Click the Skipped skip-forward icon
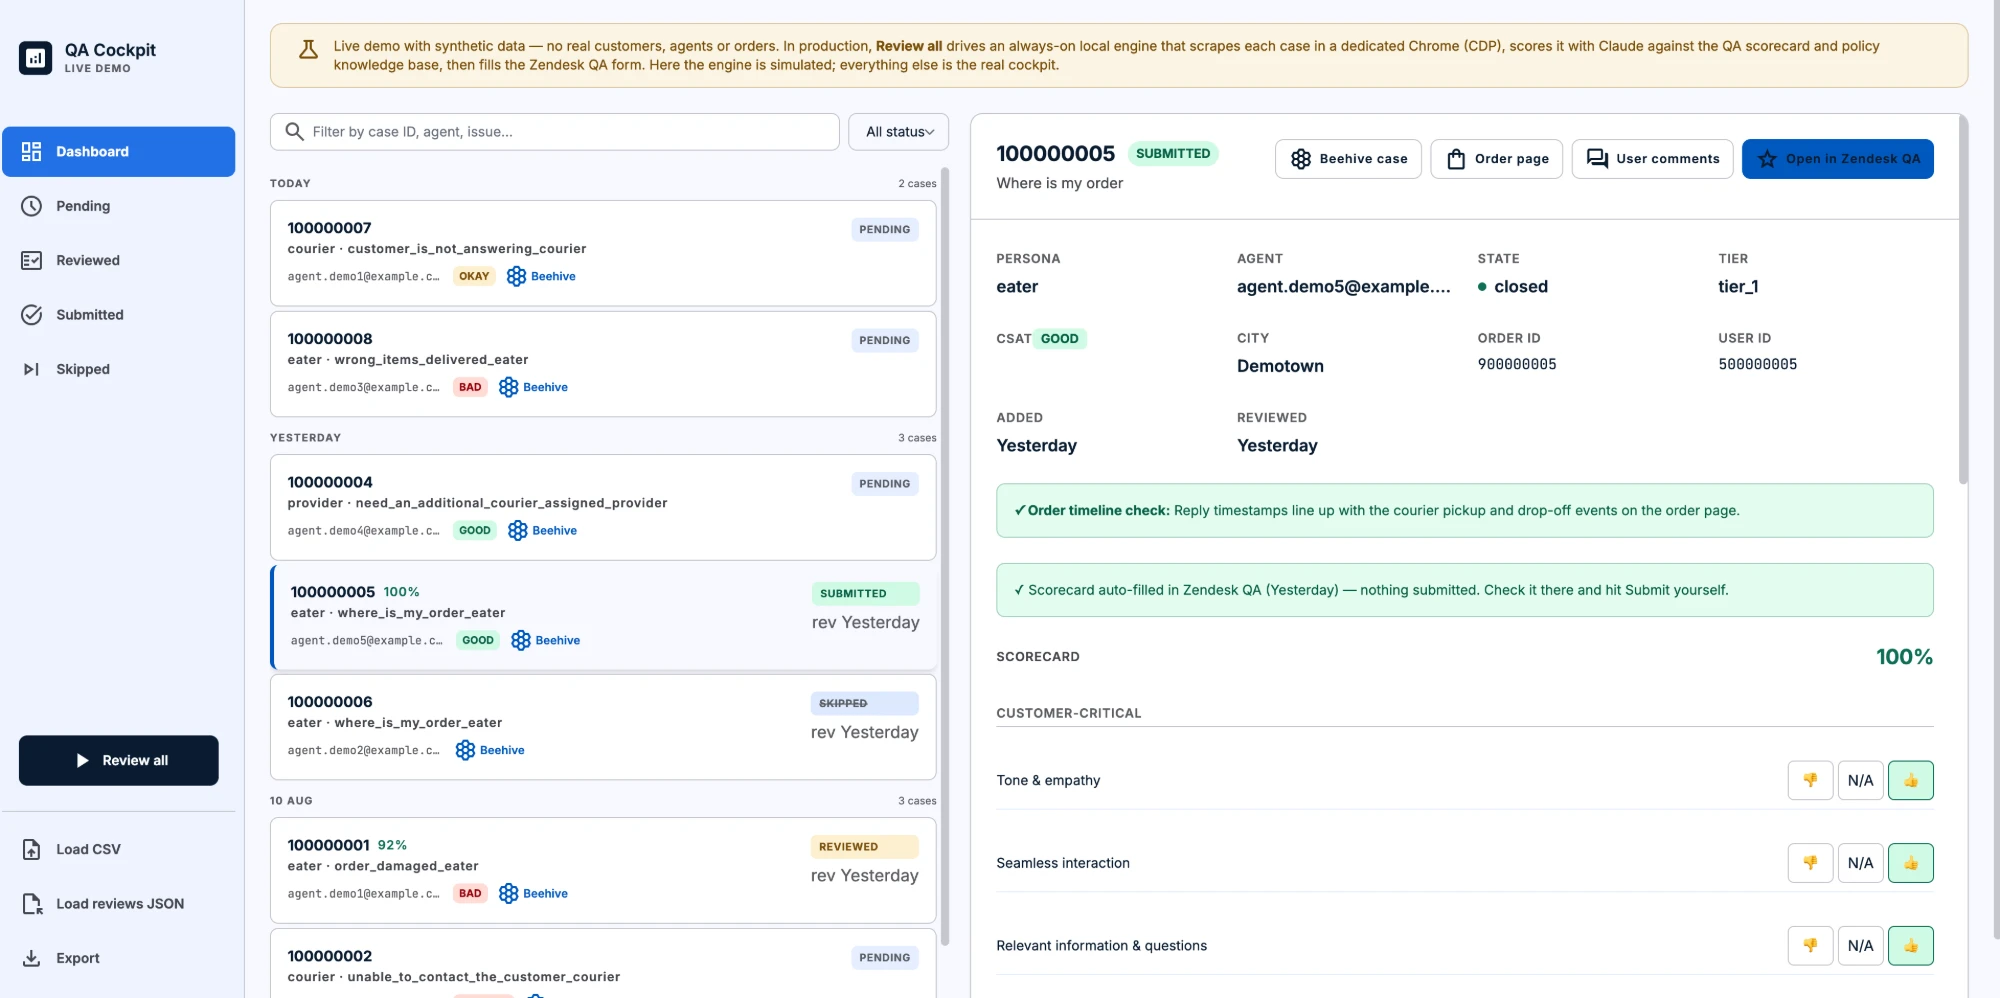2000x998 pixels. coord(32,369)
